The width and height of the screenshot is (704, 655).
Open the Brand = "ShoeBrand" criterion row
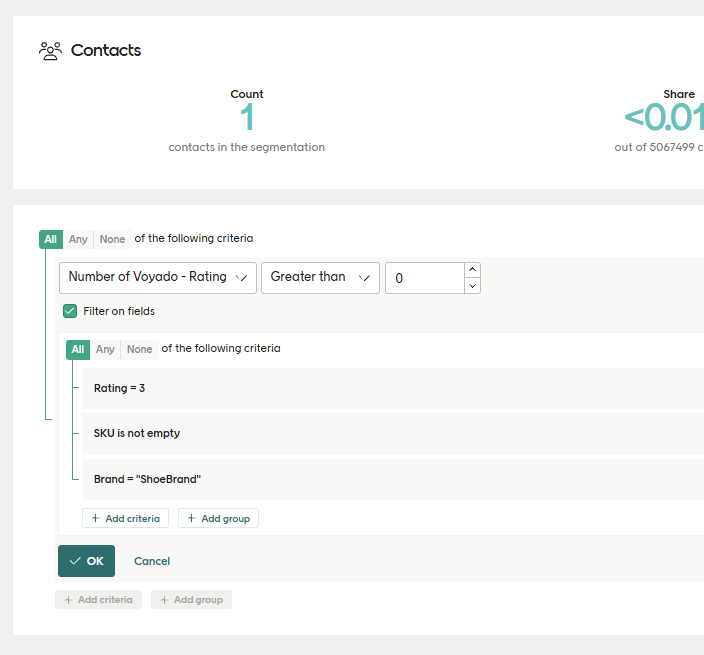click(x=393, y=479)
